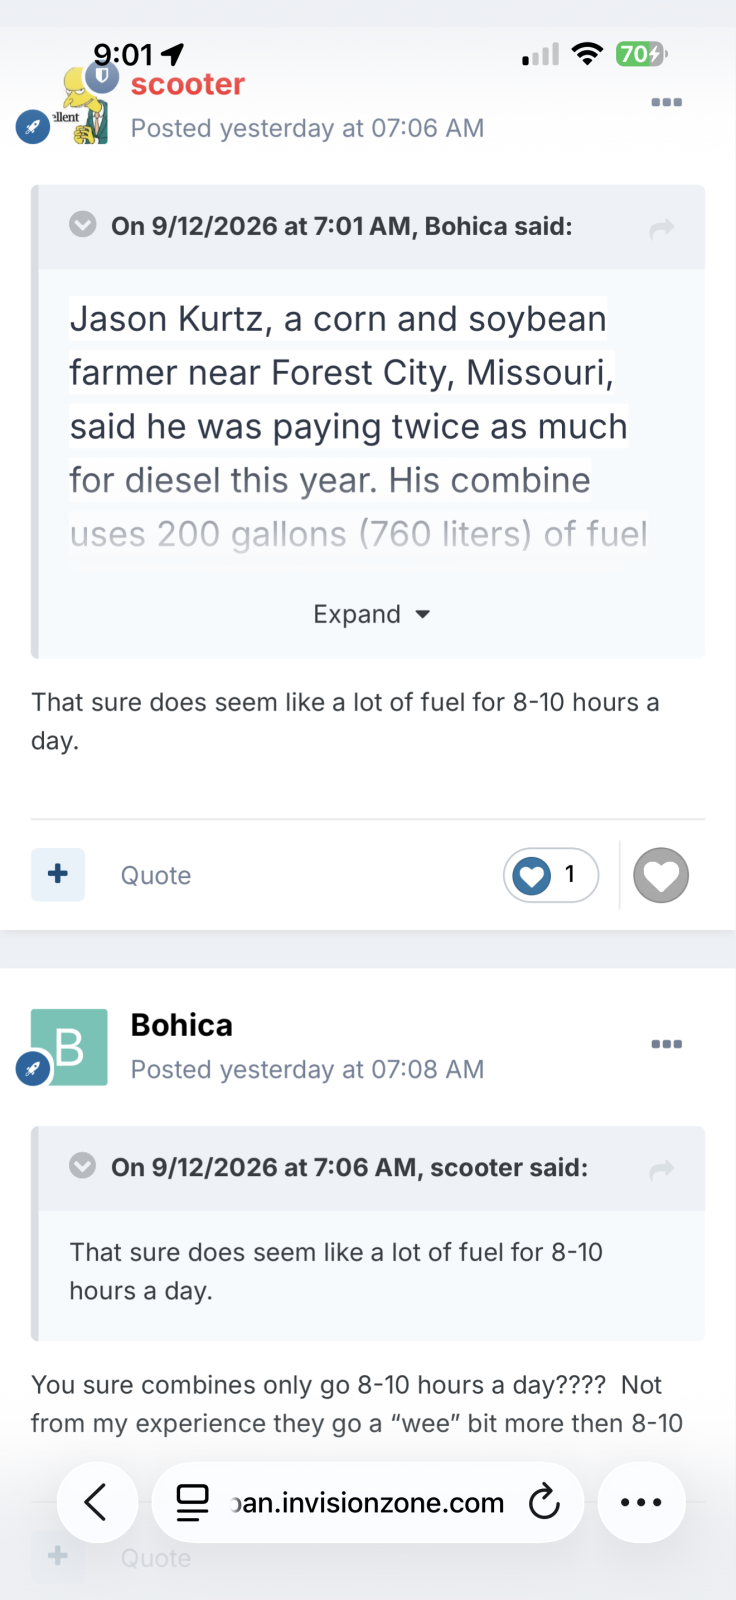The image size is (736, 1600).
Task: Tap Bohica's green B avatar
Action: click(69, 1047)
